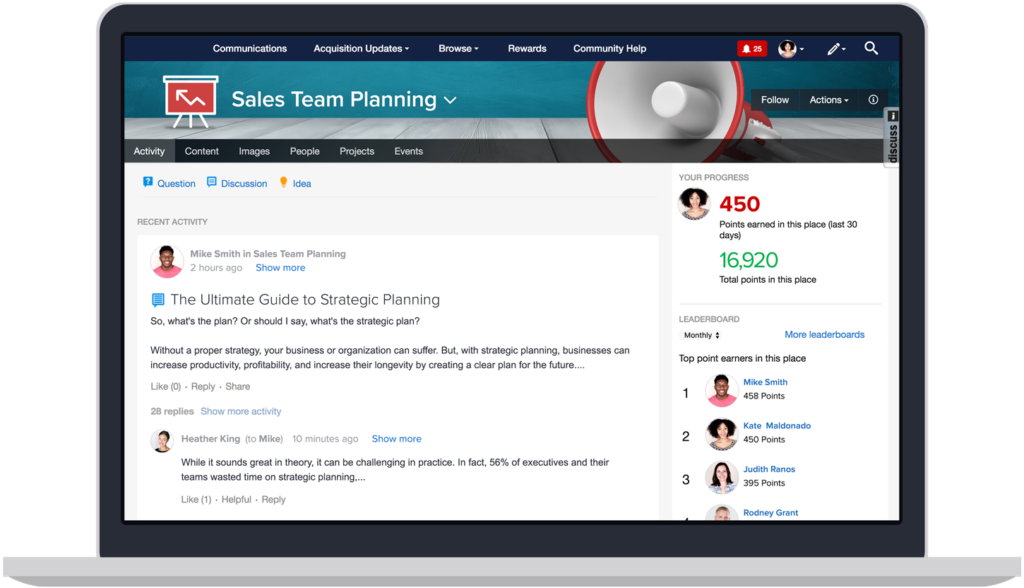Follow the Sales Team Planning place
The height and width of the screenshot is (588, 1024).
click(x=774, y=100)
